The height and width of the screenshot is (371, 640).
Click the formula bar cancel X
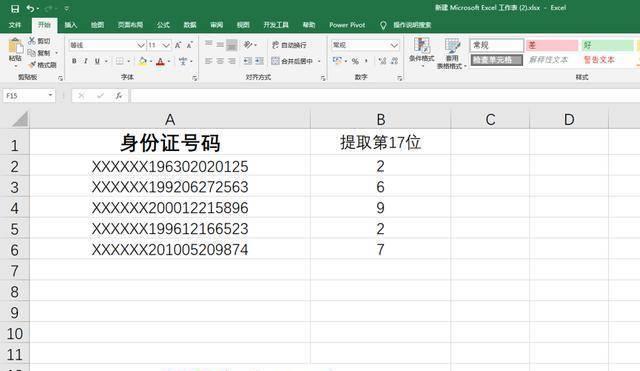[x=81, y=96]
